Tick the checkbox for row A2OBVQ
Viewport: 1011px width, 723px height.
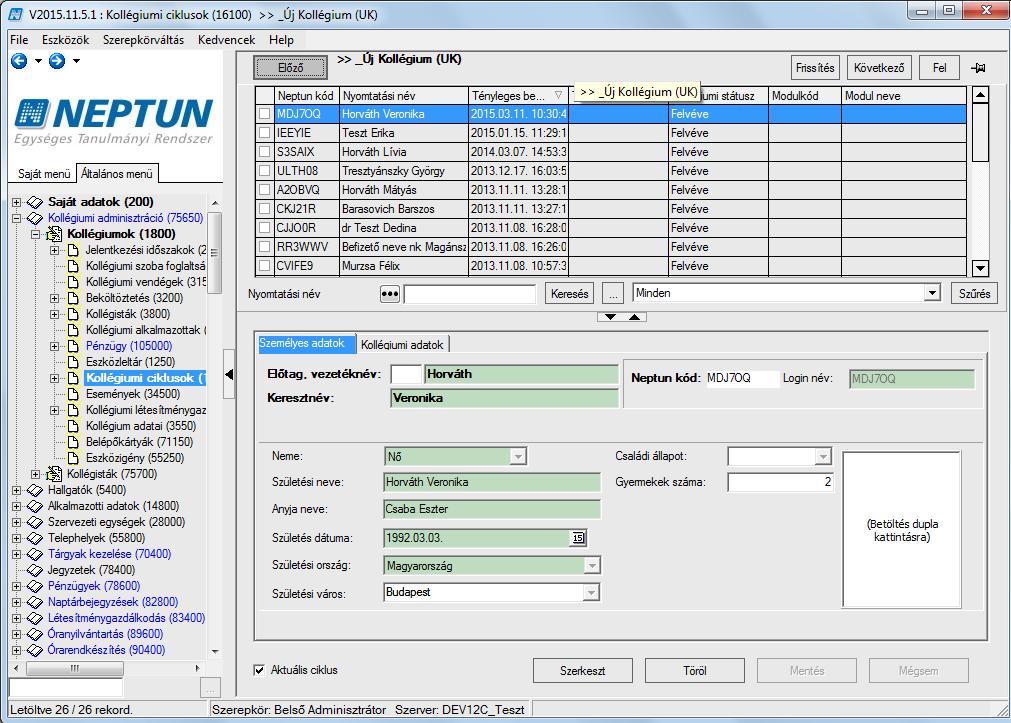tap(264, 190)
